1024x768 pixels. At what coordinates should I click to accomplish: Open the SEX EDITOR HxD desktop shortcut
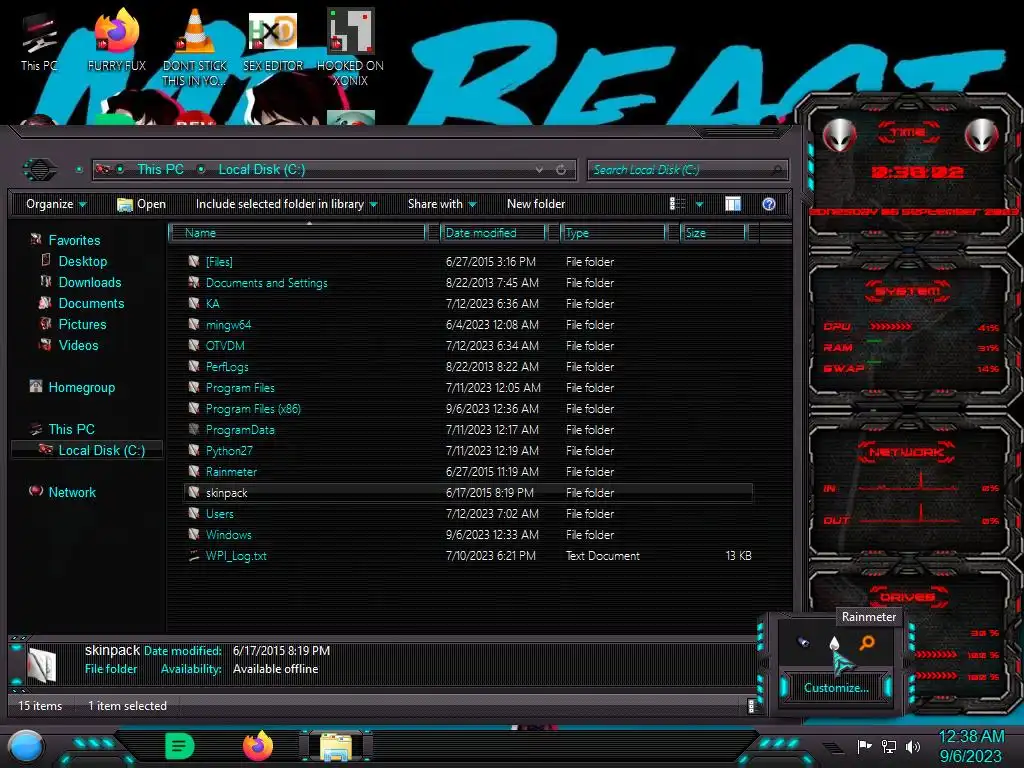[x=273, y=40]
